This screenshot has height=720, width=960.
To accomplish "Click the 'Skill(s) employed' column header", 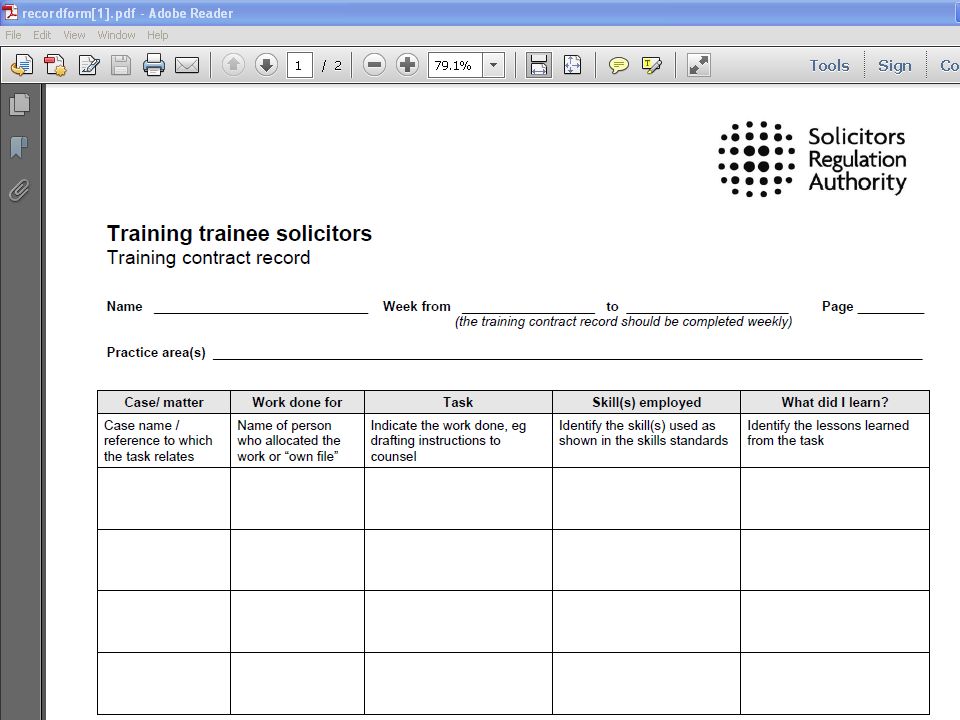I will [x=647, y=402].
